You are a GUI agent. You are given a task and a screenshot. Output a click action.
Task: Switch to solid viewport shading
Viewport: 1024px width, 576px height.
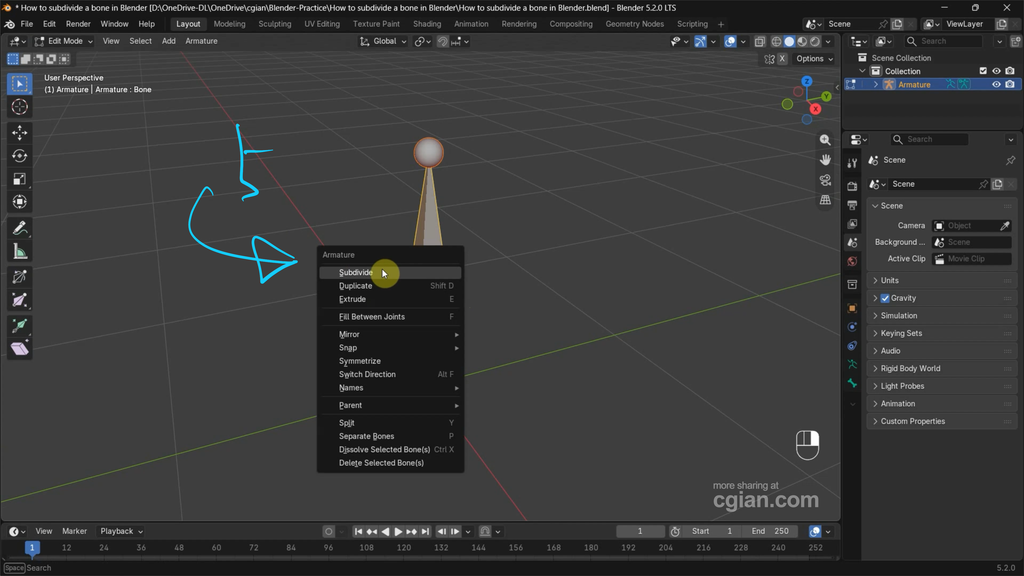[x=789, y=41]
